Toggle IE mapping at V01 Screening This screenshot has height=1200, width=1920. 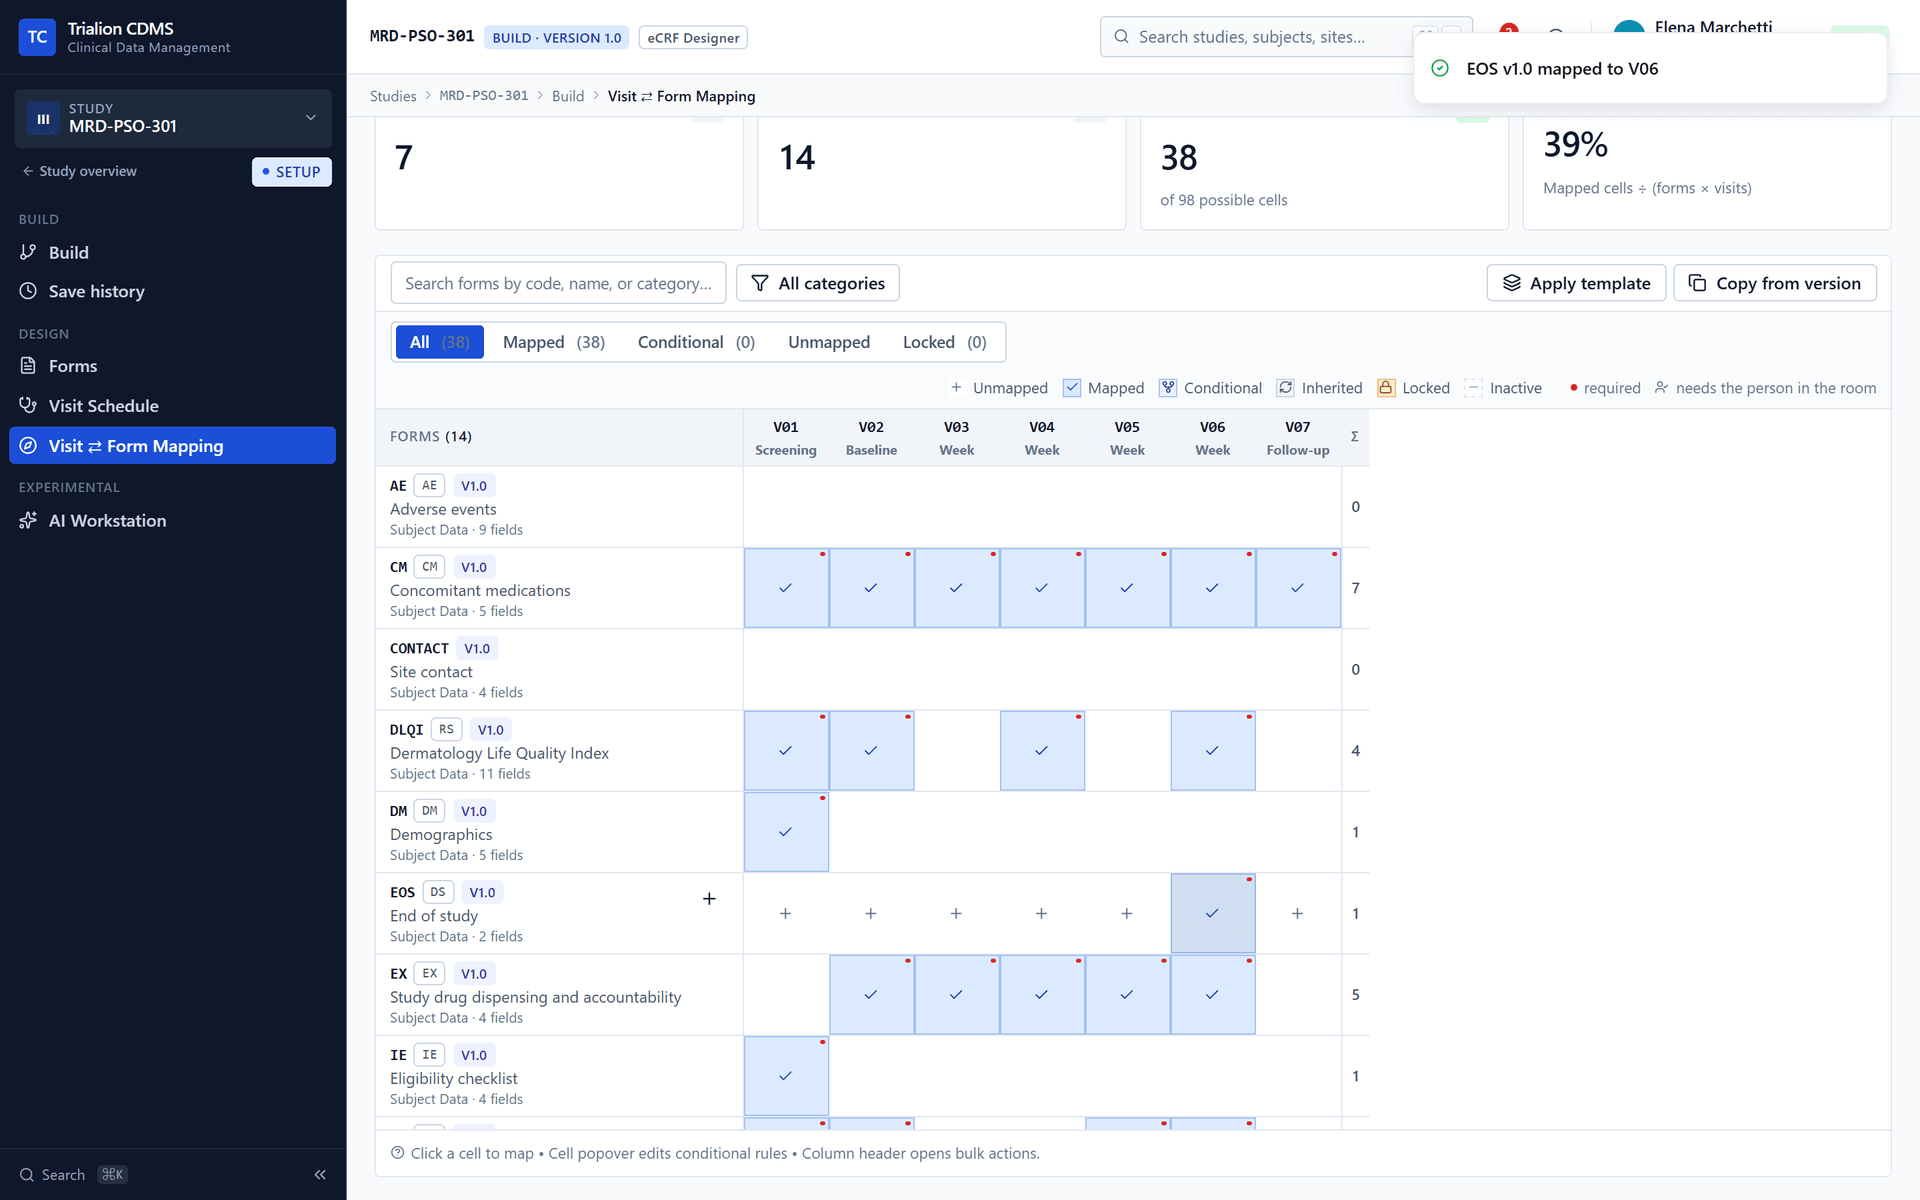786,1076
